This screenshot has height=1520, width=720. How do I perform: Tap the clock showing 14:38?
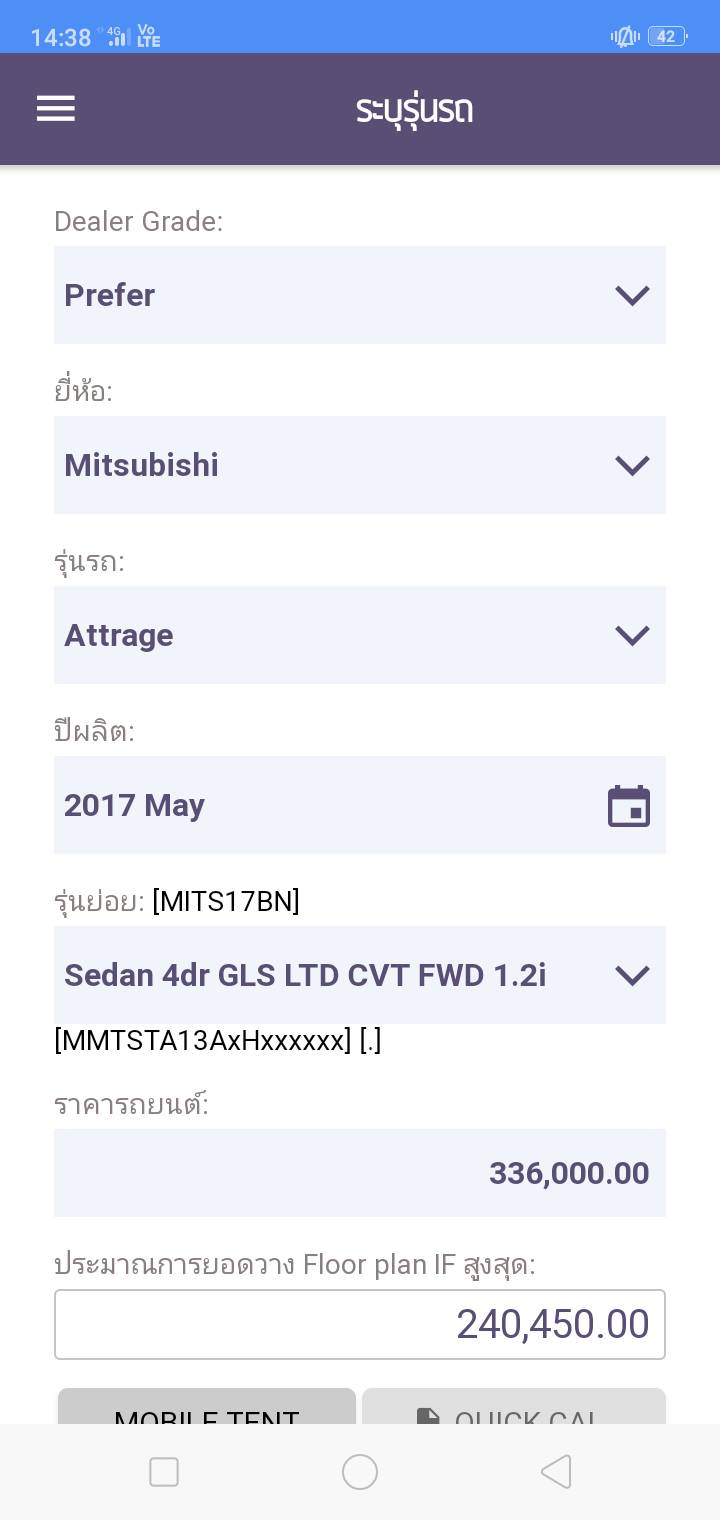tap(61, 38)
